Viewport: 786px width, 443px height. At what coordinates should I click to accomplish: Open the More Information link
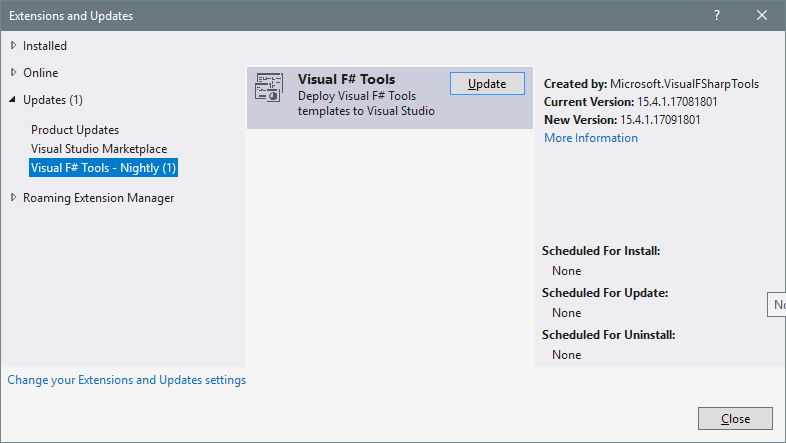pyautogui.click(x=591, y=138)
